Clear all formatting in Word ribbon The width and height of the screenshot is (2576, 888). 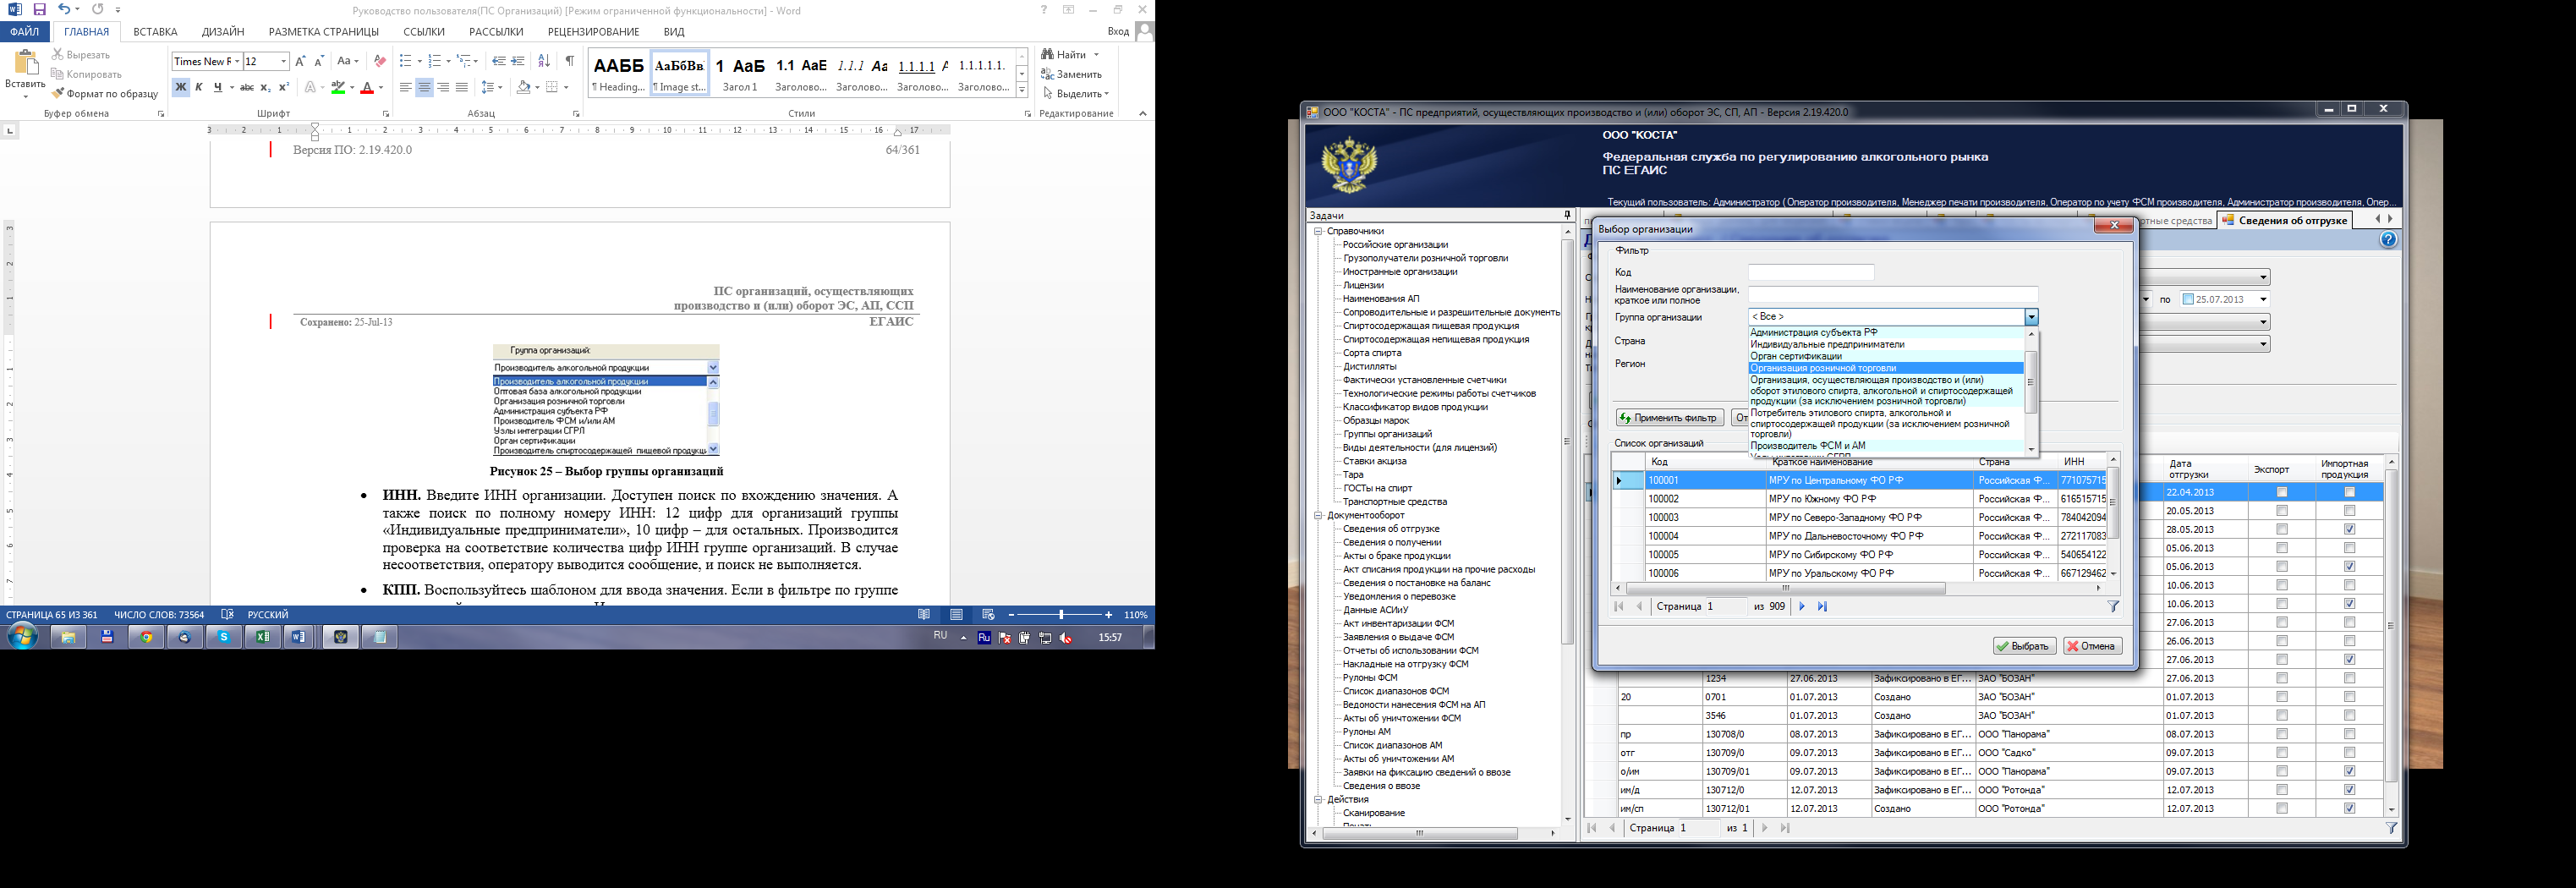(379, 62)
